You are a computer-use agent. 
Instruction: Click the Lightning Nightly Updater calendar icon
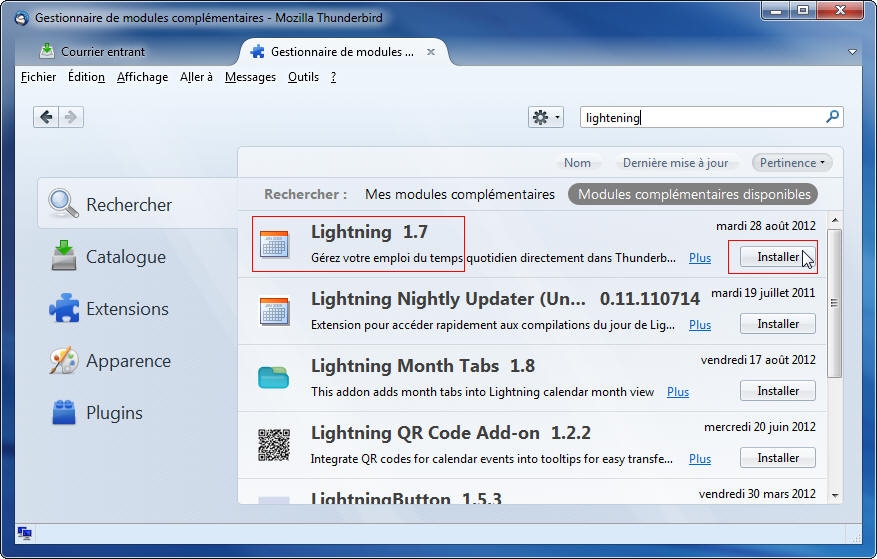(274, 311)
